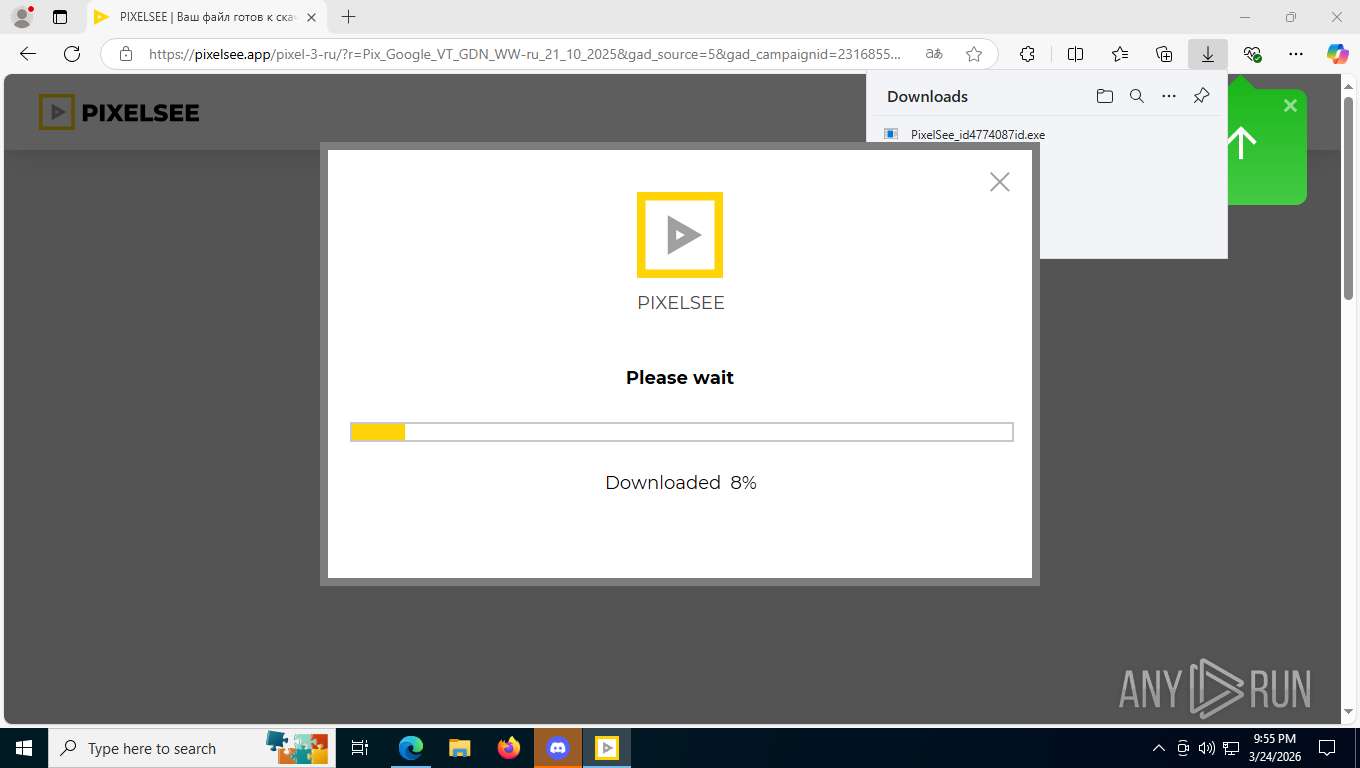Open File Explorer from taskbar

point(460,748)
